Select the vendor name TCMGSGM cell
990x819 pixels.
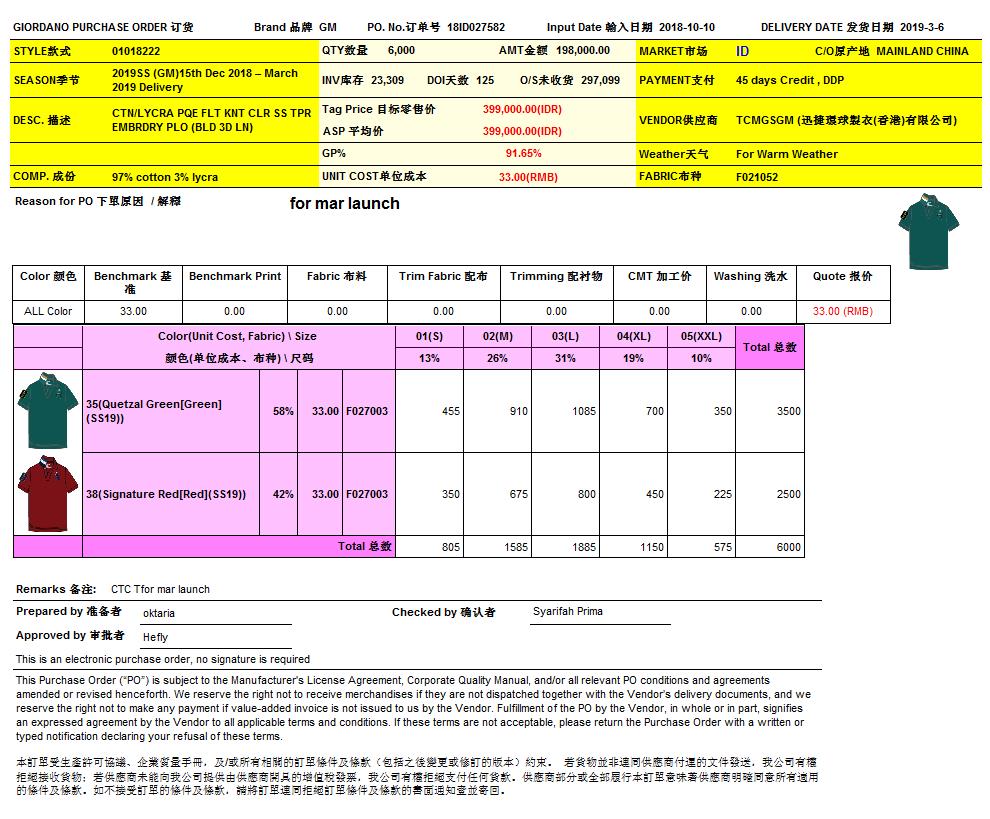click(845, 120)
